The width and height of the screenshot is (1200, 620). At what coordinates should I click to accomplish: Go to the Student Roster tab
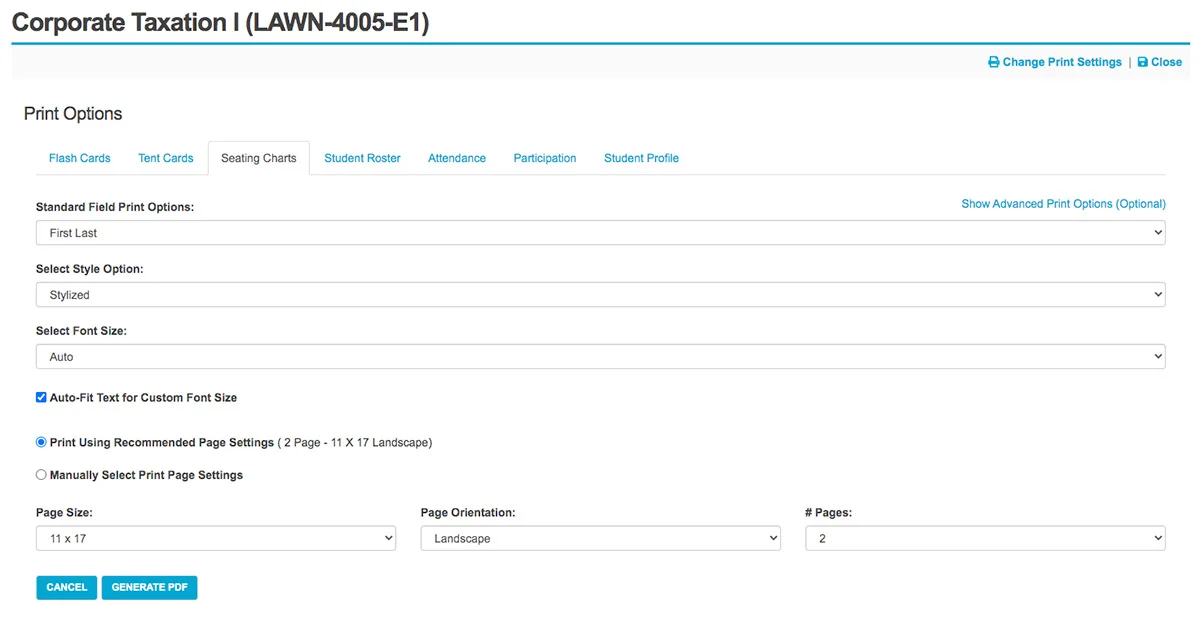coord(362,158)
